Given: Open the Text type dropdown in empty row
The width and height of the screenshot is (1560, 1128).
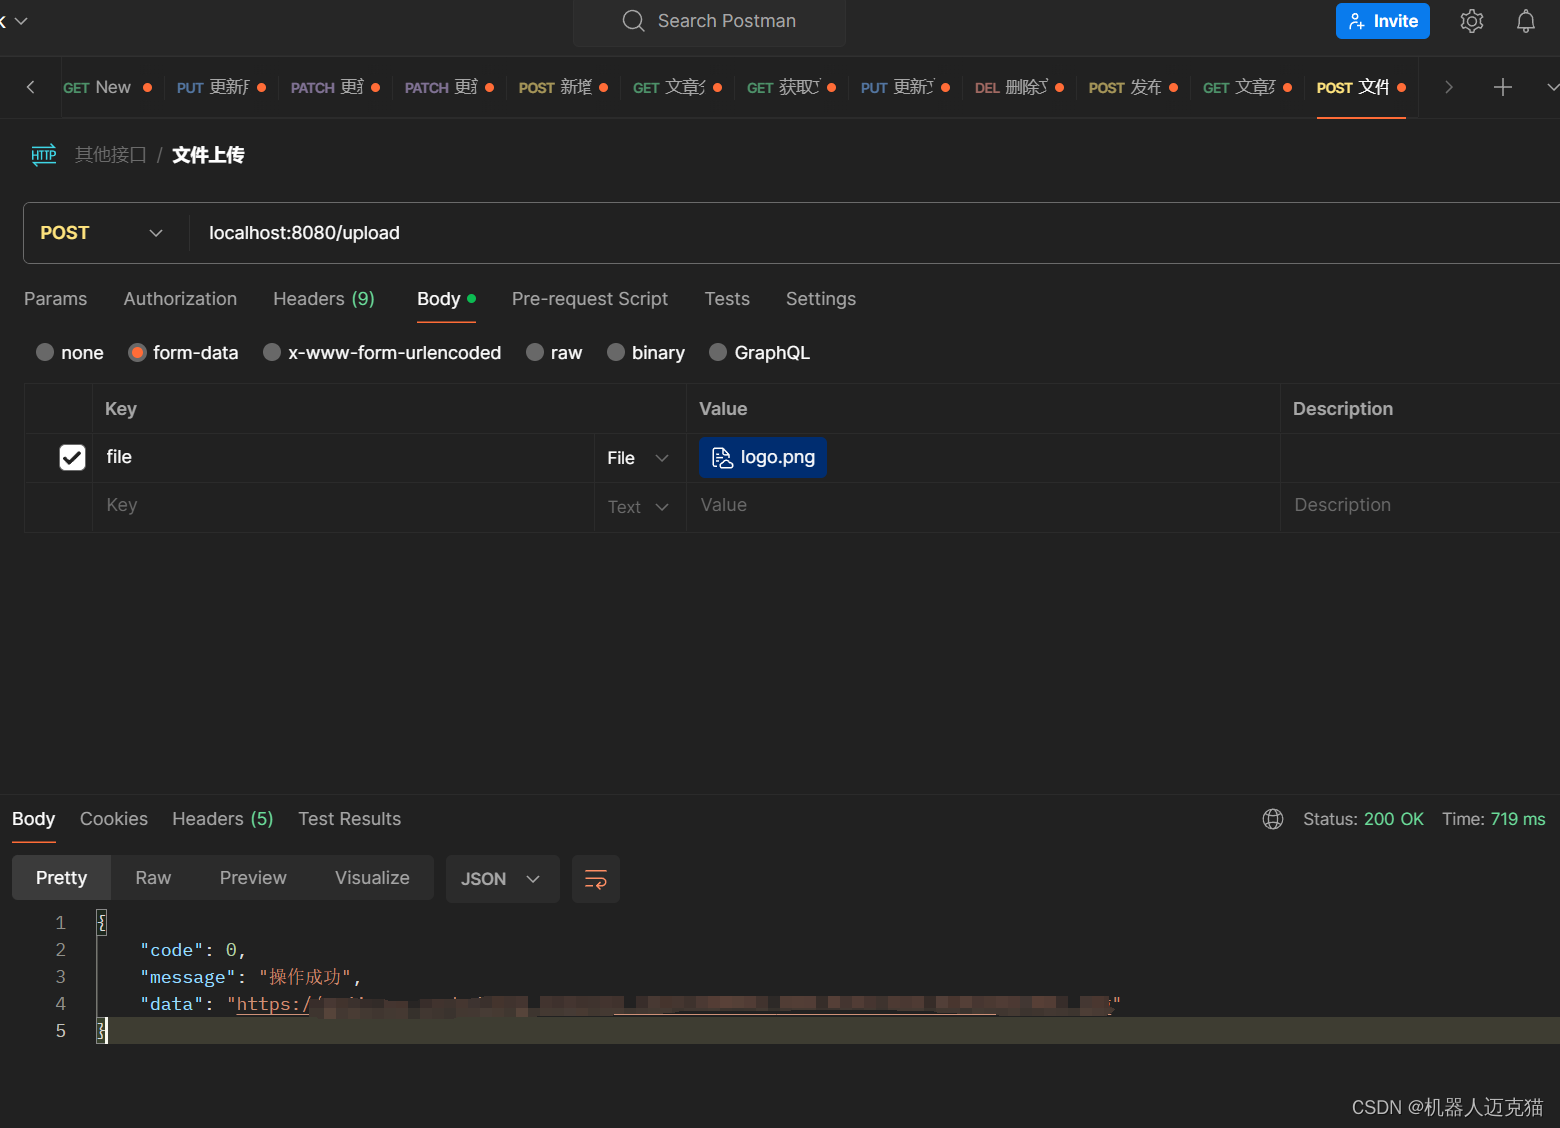Looking at the screenshot, I should 639,507.
